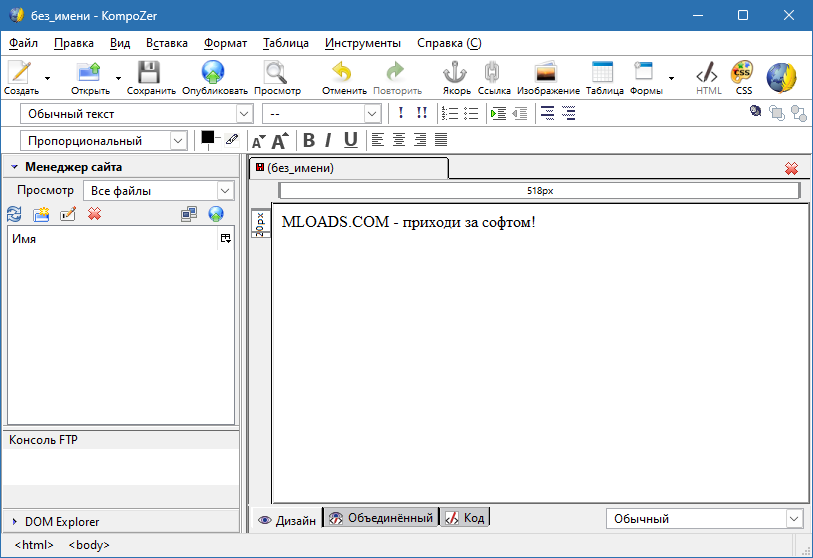Image resolution: width=813 pixels, height=558 pixels.
Task: Apply double exclamation strong emphasis icon
Action: coord(422,113)
